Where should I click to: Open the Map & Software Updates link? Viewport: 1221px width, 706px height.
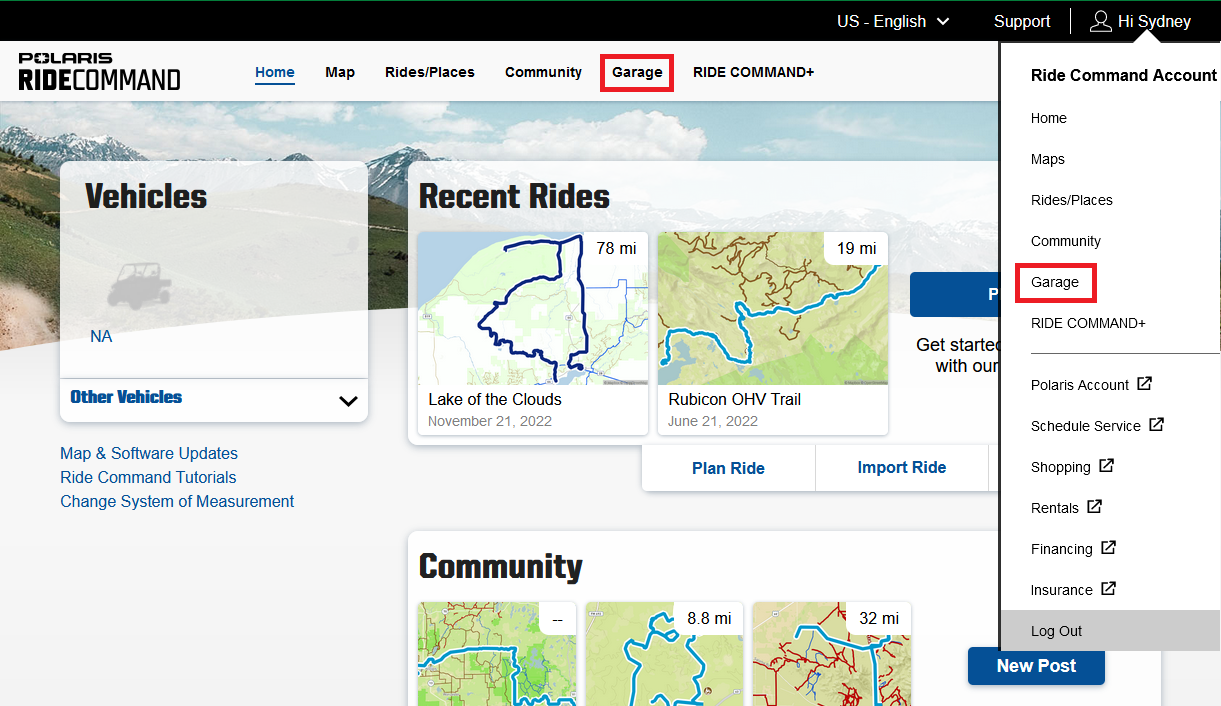tap(149, 454)
